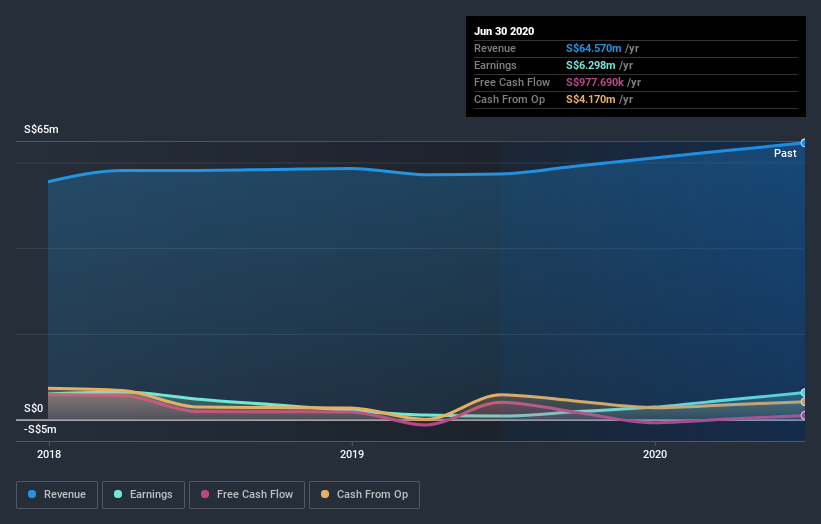Click the S$64.570m revenue value

(593, 48)
